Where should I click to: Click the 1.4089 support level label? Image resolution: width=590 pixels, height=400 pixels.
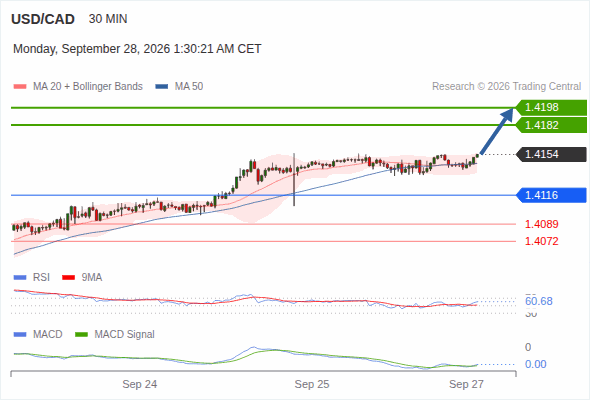(541, 224)
